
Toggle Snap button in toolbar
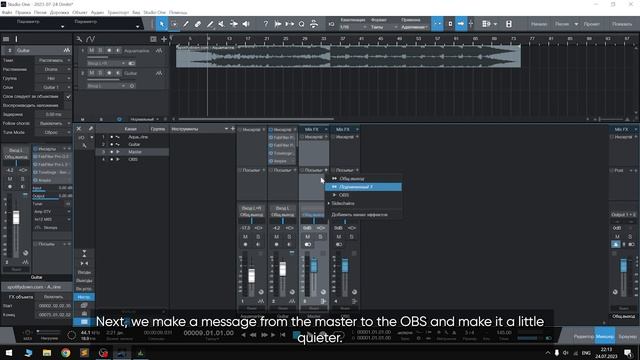click(x=437, y=24)
